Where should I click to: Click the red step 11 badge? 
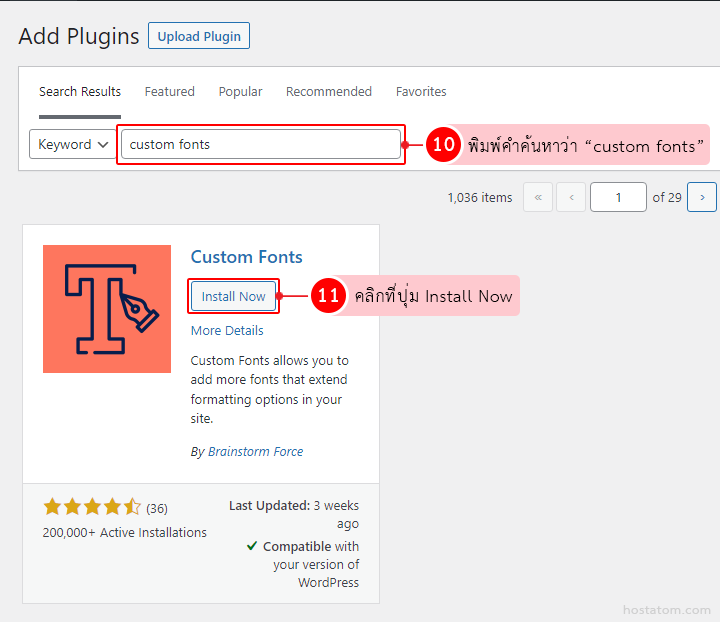click(x=328, y=296)
